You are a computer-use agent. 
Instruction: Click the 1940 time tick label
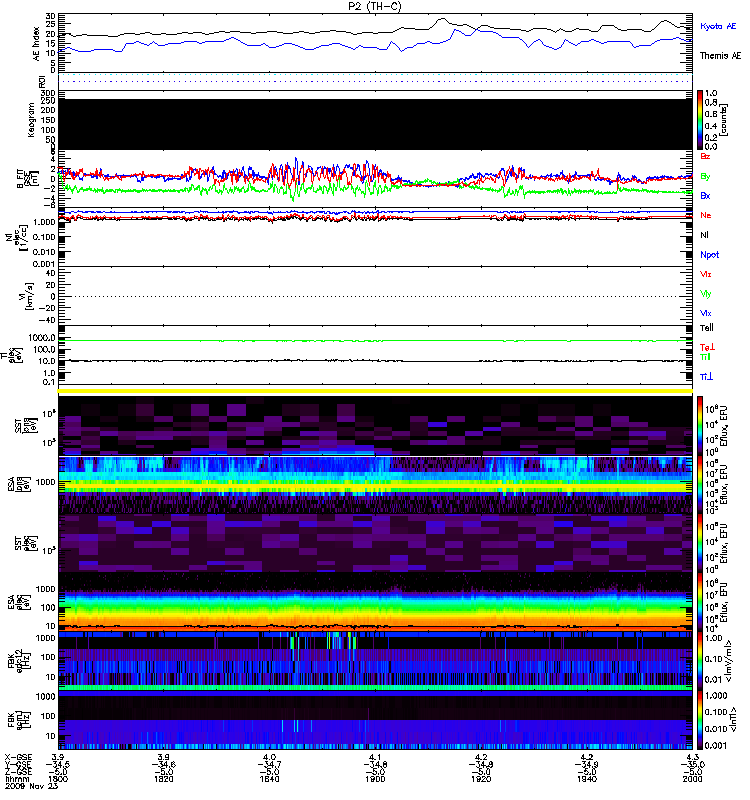pyautogui.click(x=587, y=779)
